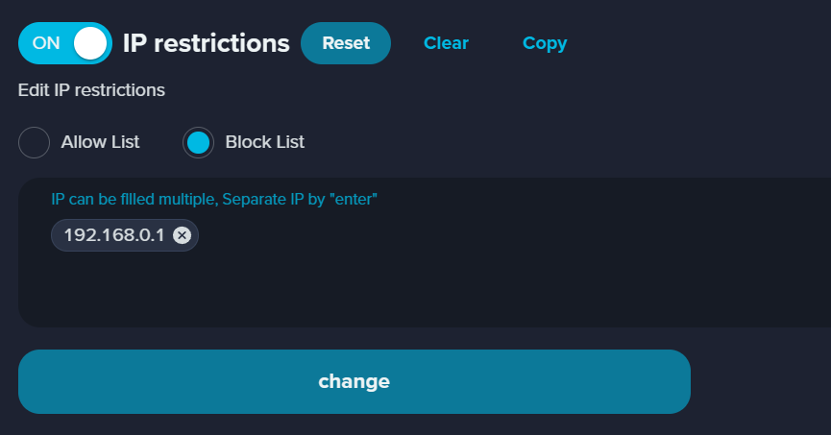Click the blank space right of the change button

pyautogui.click(x=761, y=381)
